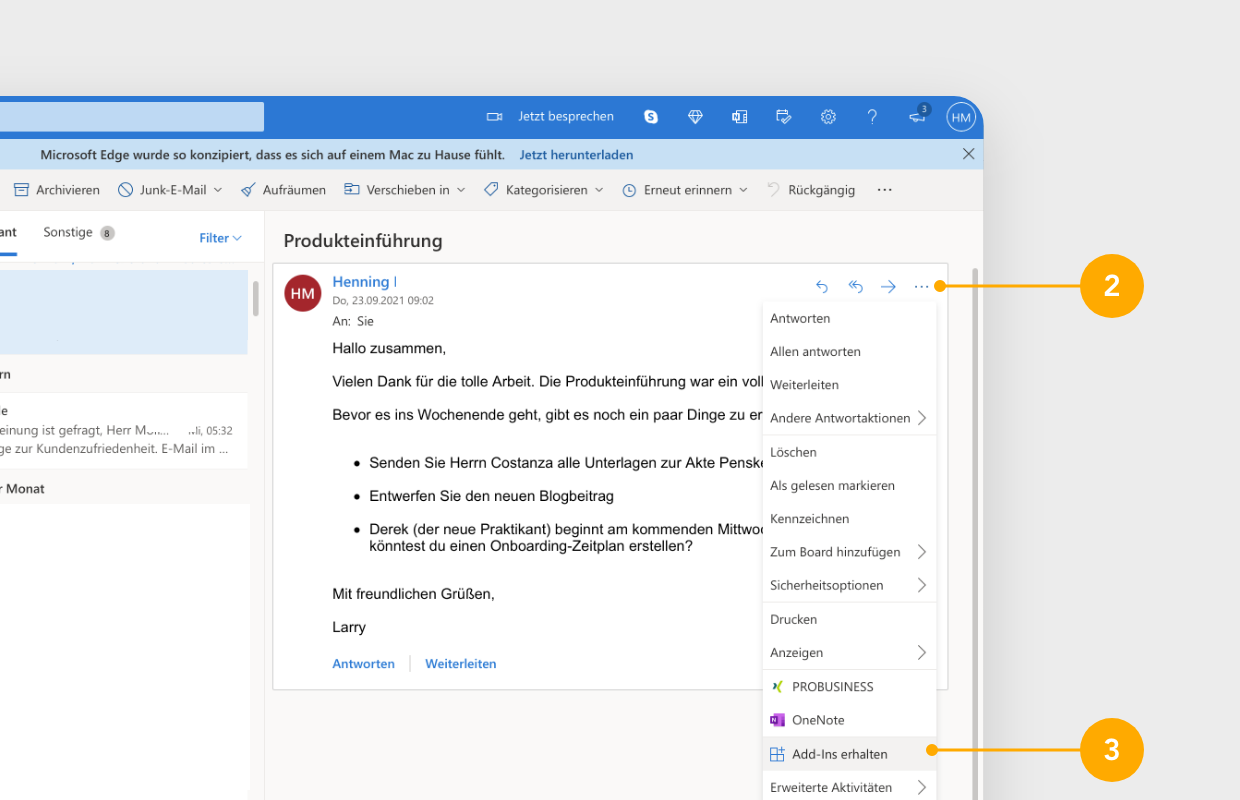1240x800 pixels.
Task: Expand Zum Board hinzufügen submenu
Action: 849,552
